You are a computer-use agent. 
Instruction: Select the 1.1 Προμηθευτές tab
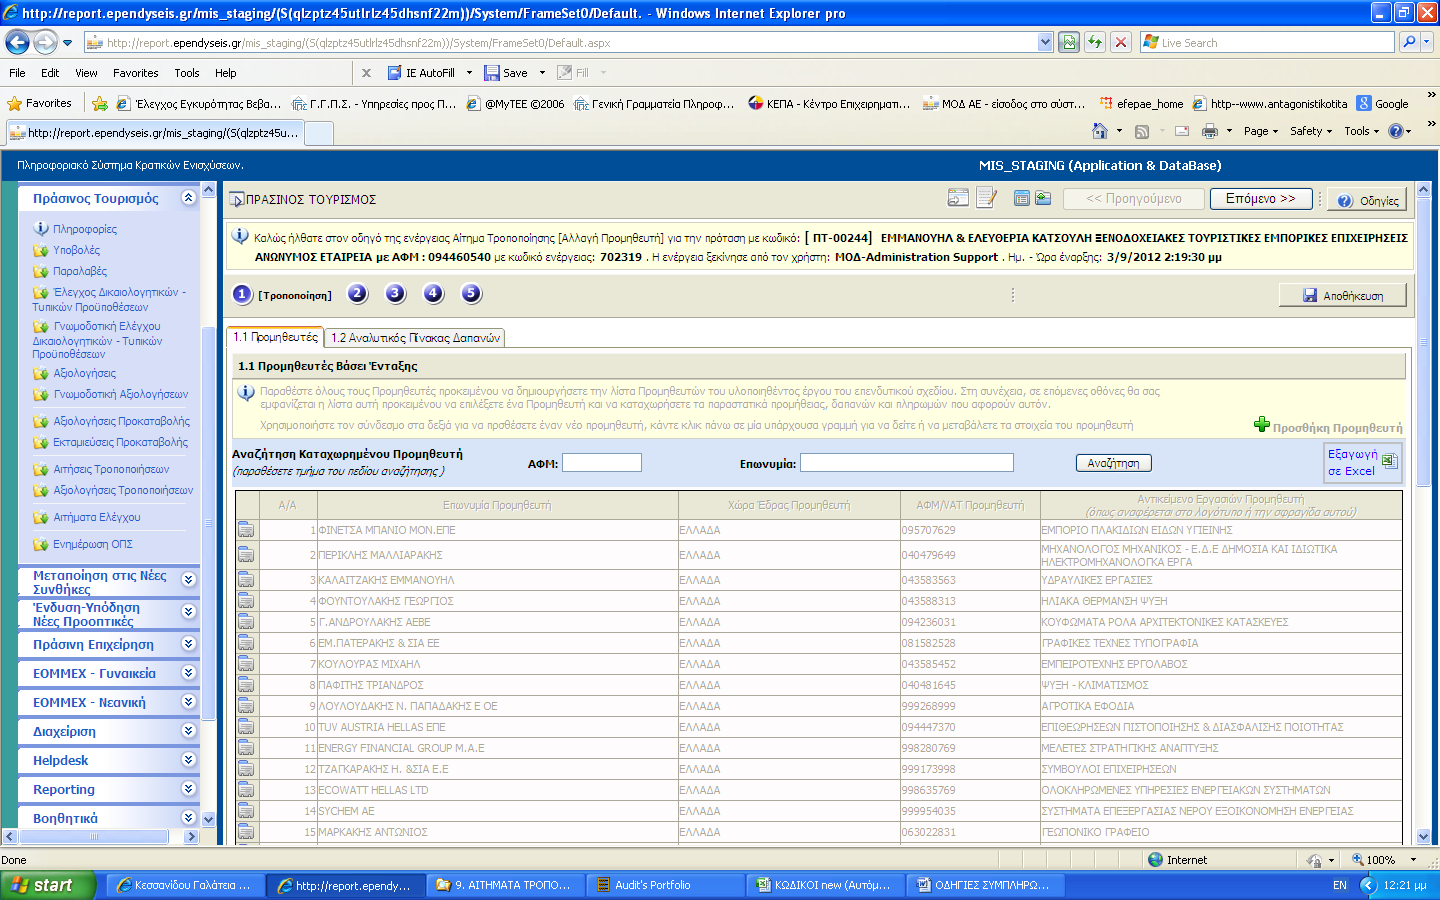[275, 337]
